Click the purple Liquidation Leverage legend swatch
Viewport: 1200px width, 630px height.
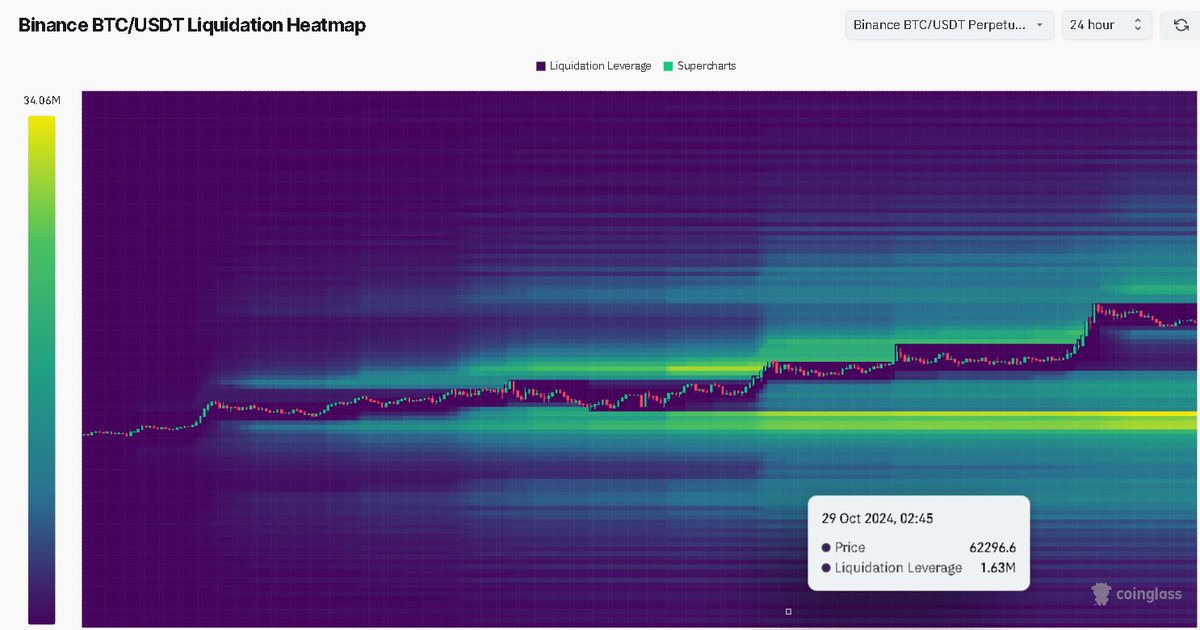(x=538, y=66)
